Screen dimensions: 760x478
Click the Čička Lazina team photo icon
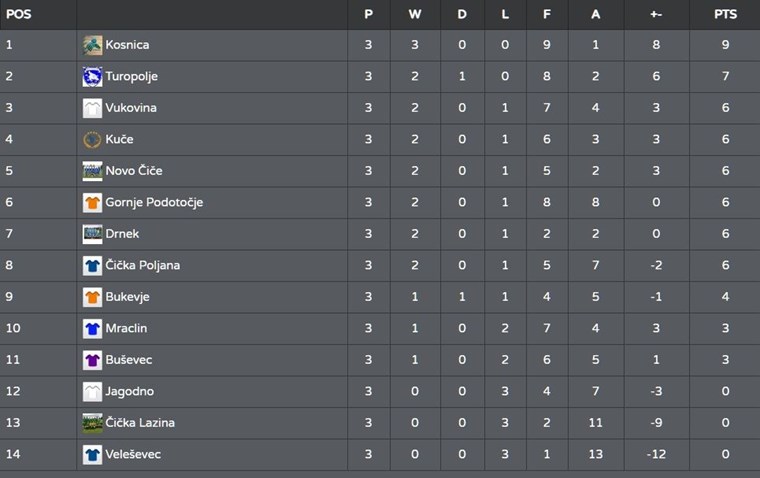point(92,423)
